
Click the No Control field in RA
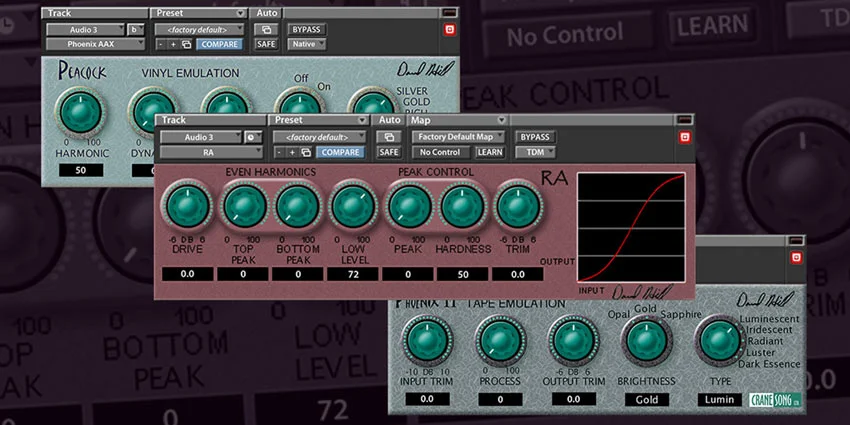440,152
